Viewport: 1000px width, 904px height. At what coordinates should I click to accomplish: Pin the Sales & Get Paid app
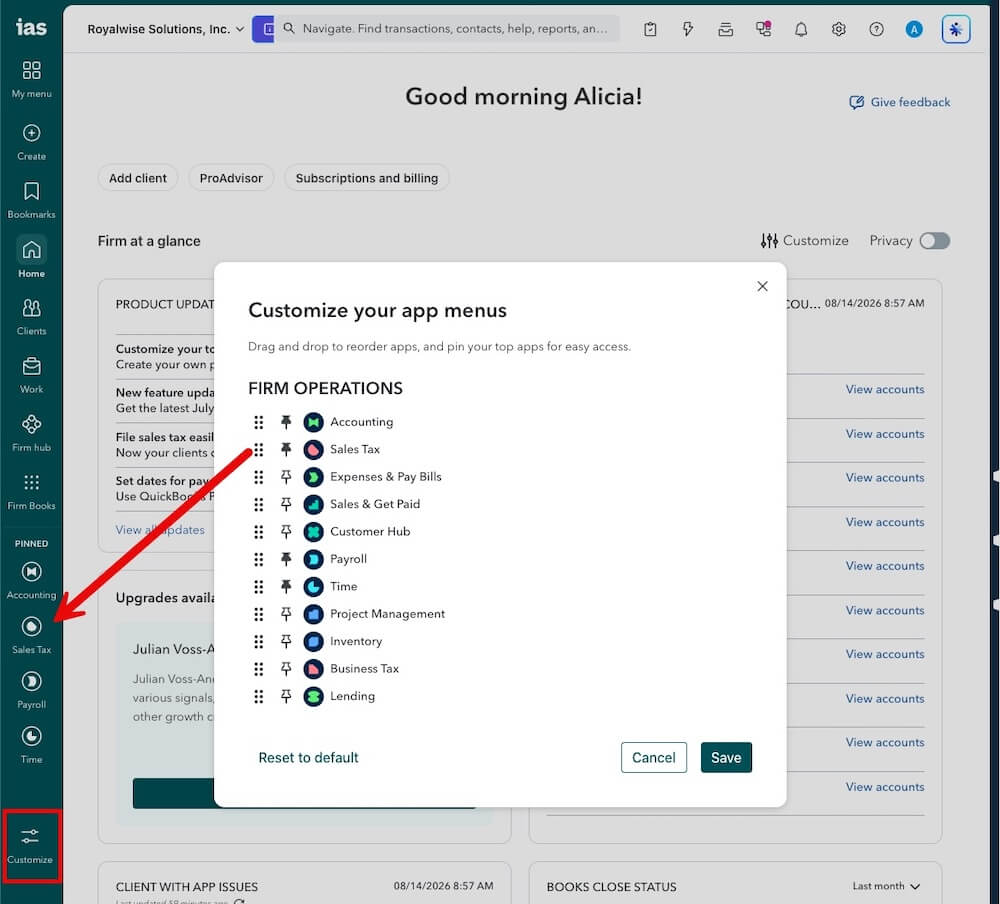pos(286,505)
